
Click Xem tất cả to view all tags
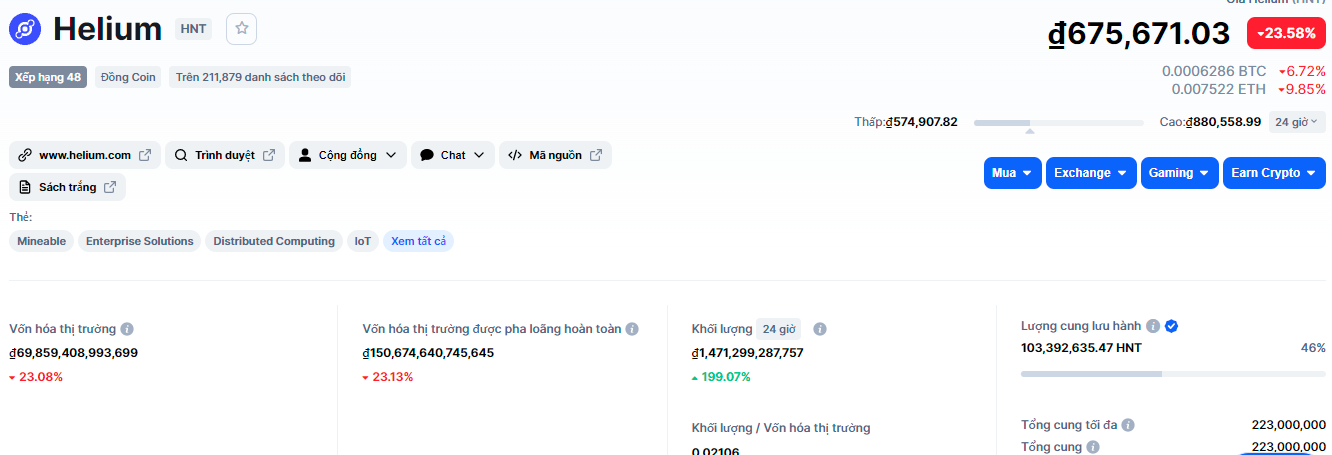[x=418, y=241]
